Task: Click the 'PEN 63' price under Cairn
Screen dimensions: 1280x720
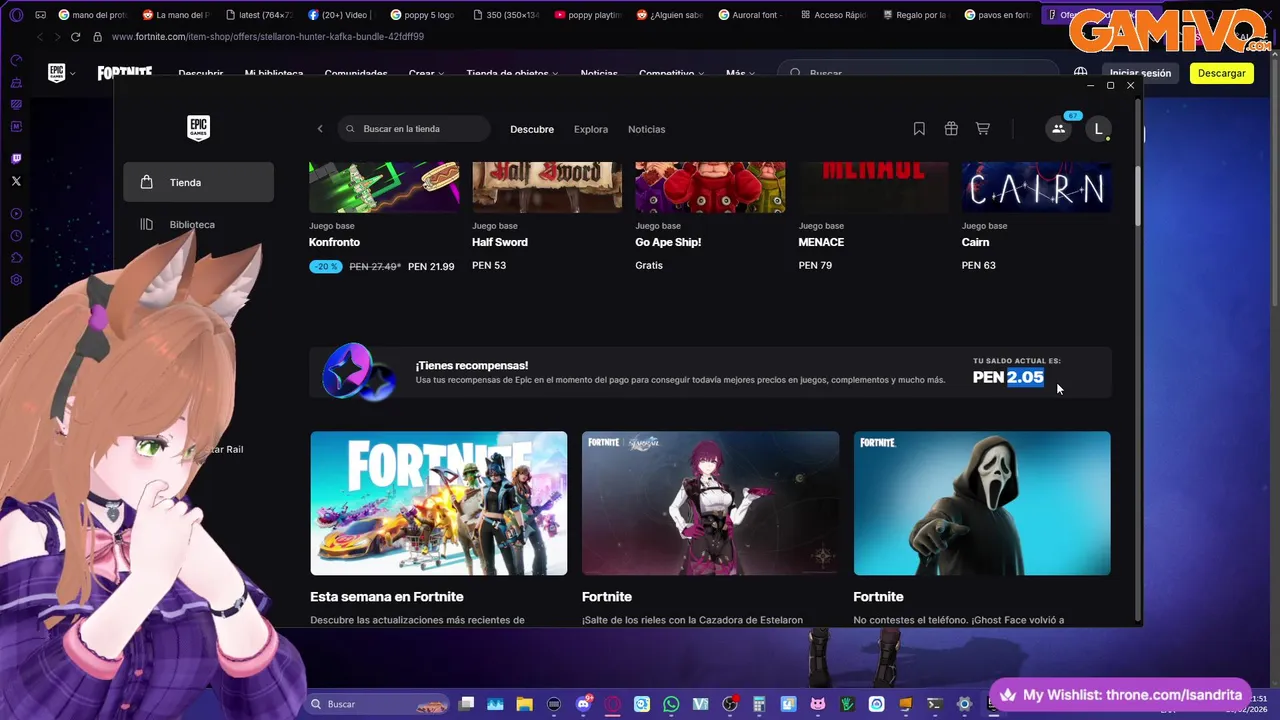Action: (x=978, y=265)
